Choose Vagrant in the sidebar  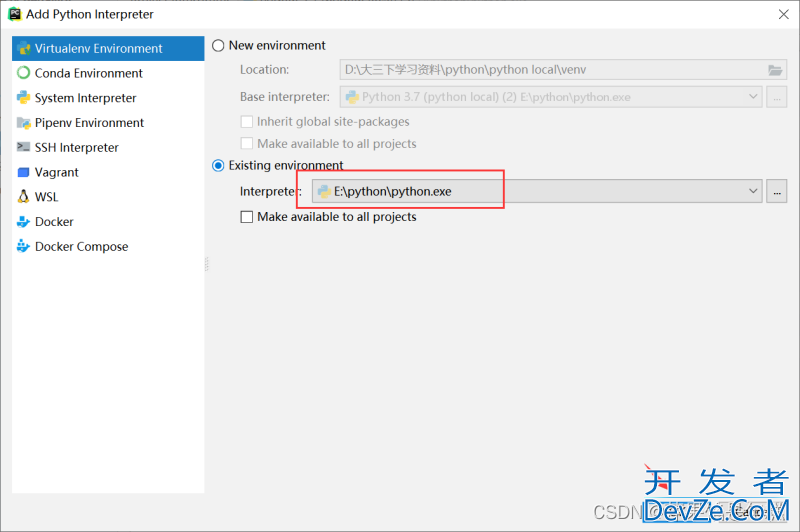108,172
